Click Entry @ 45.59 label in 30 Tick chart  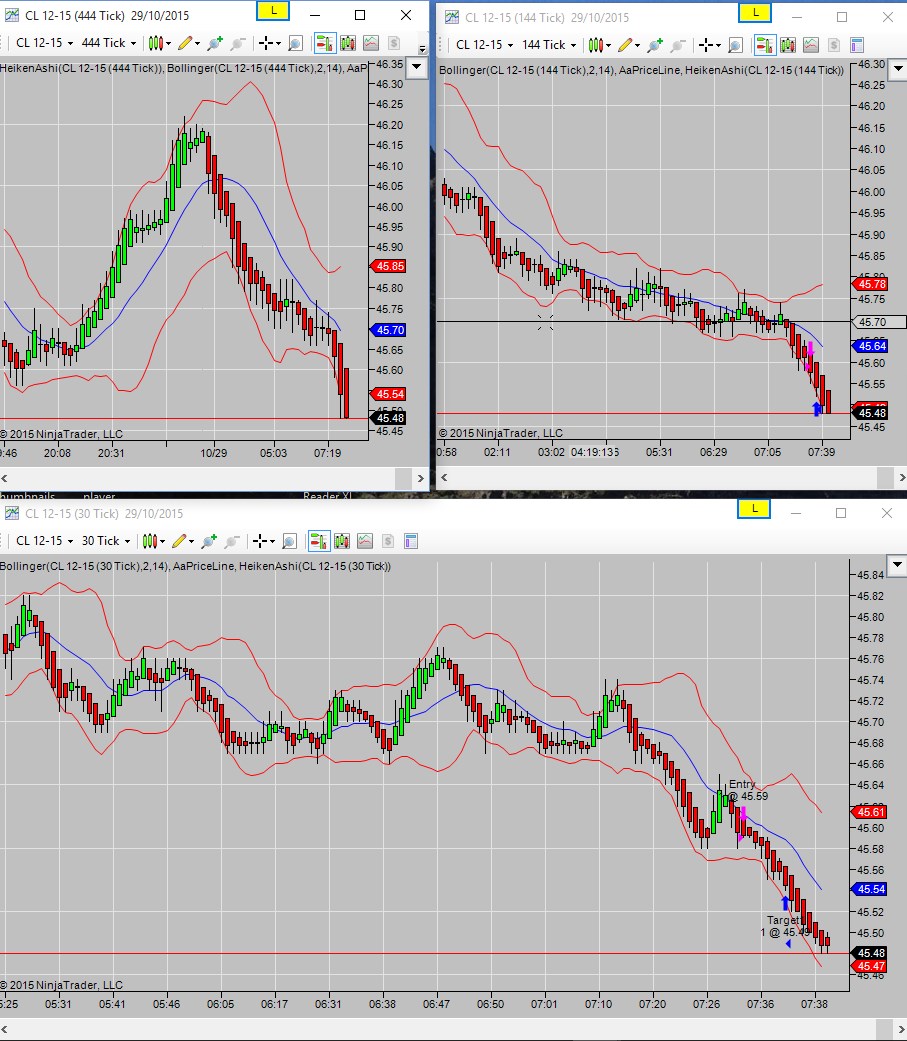pyautogui.click(x=748, y=790)
